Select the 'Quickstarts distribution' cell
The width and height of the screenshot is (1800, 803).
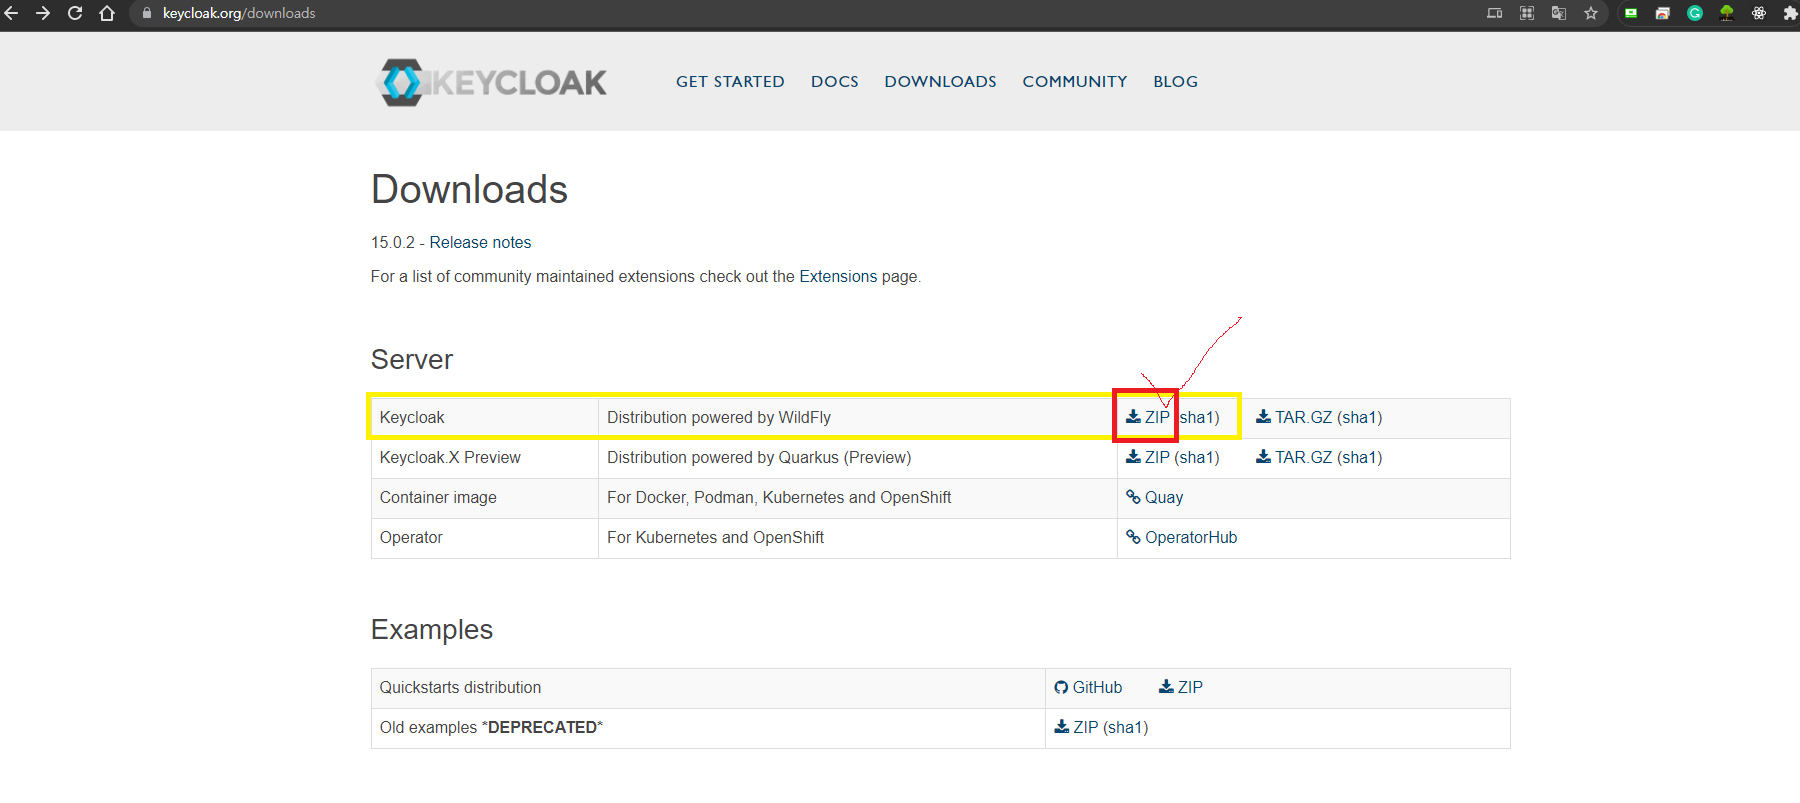click(x=708, y=688)
